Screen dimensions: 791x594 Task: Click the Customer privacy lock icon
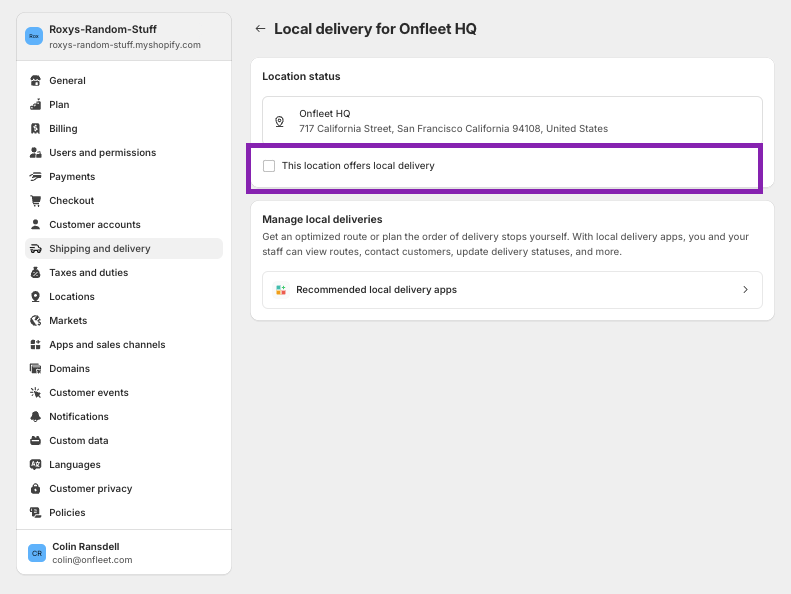[35, 489]
